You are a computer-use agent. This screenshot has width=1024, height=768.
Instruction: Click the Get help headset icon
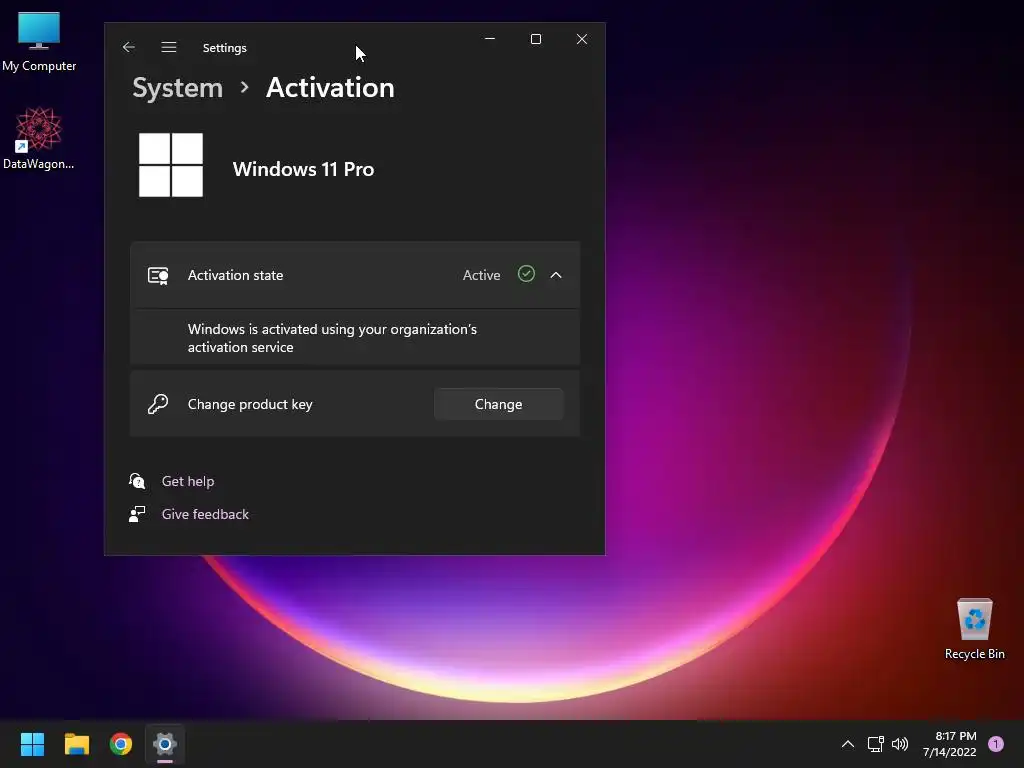(137, 481)
